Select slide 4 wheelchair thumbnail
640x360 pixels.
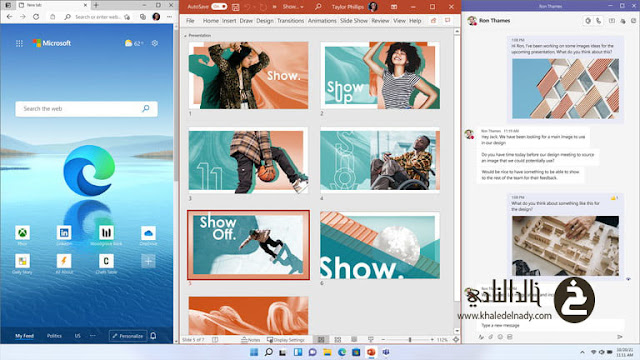380,160
